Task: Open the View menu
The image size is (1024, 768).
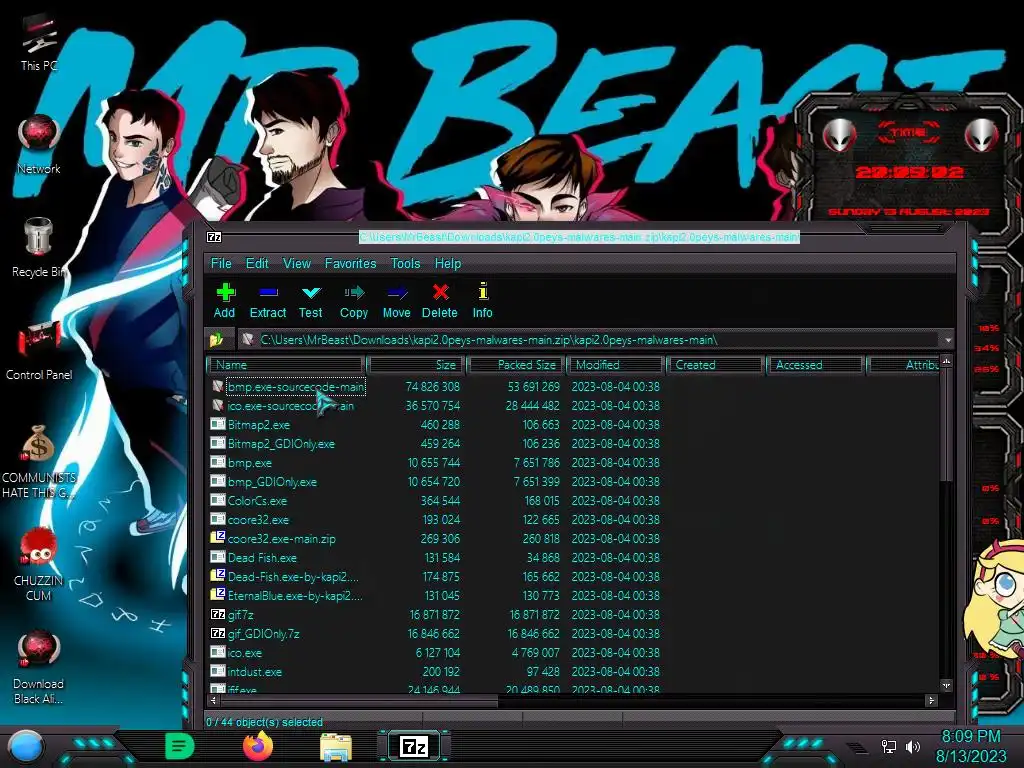Action: pyautogui.click(x=296, y=263)
